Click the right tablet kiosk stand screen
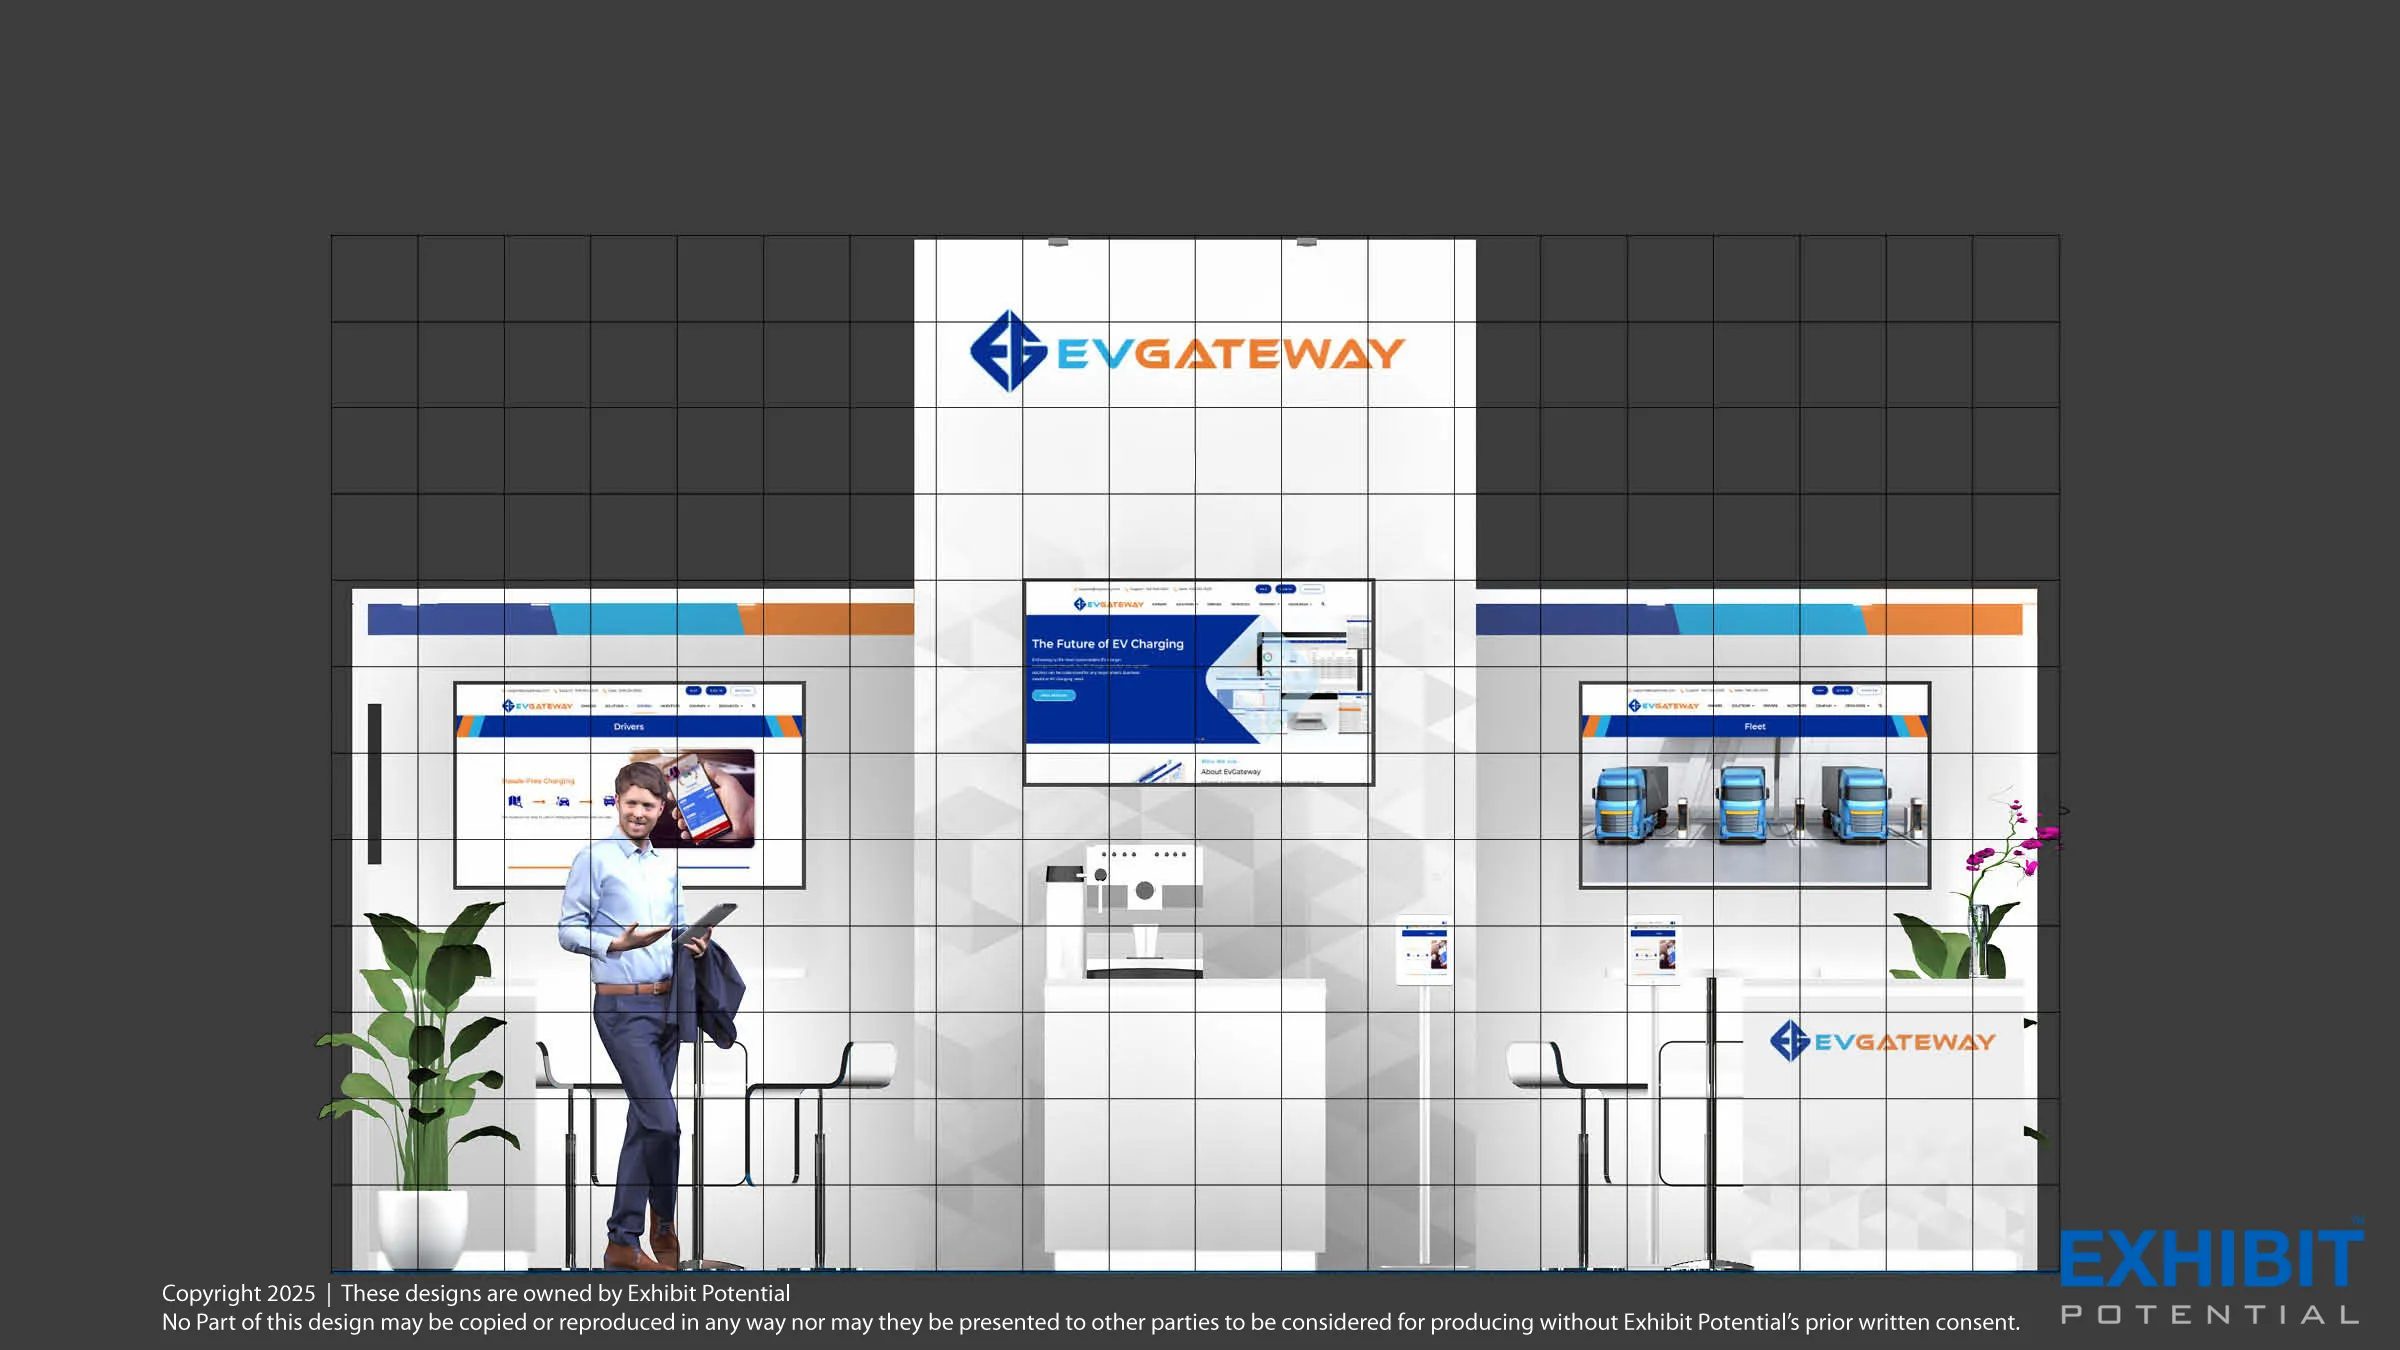Image resolution: width=2400 pixels, height=1350 pixels. tap(1654, 949)
